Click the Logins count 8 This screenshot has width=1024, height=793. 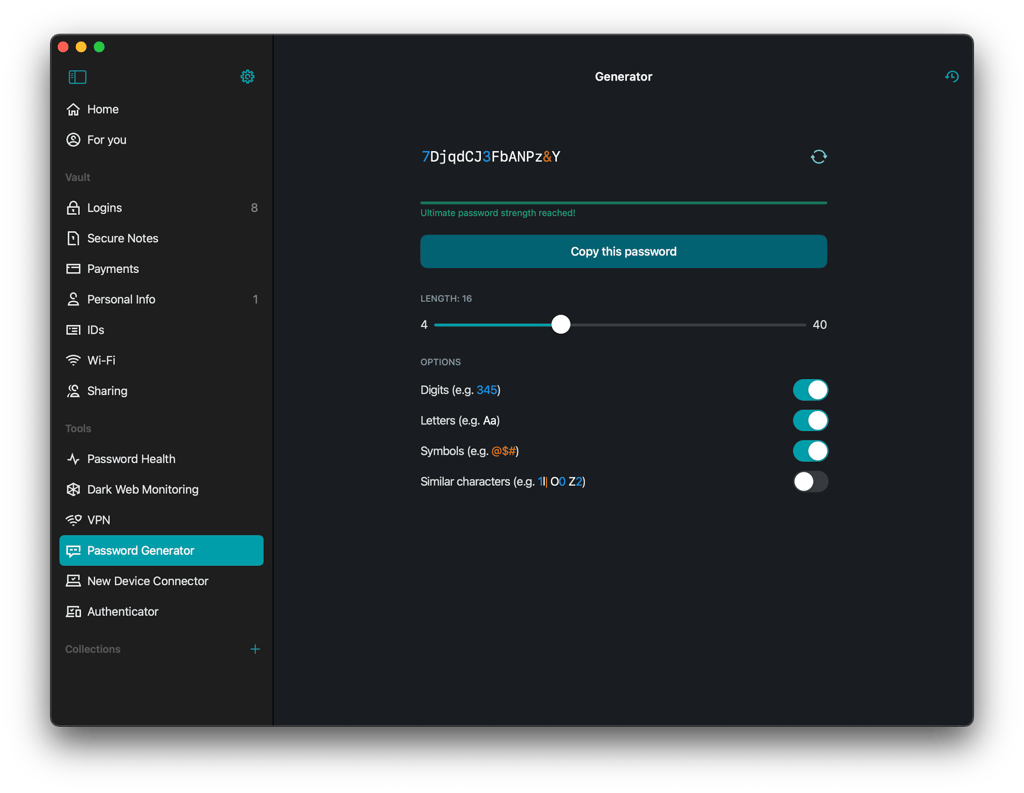tap(254, 208)
